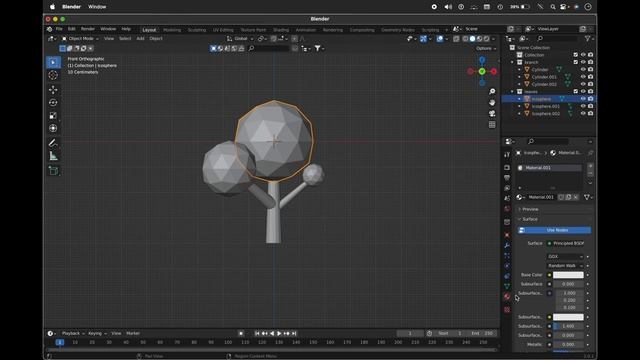Image resolution: width=640 pixels, height=360 pixels.
Task: Play the animation forward
Action: click(x=279, y=333)
